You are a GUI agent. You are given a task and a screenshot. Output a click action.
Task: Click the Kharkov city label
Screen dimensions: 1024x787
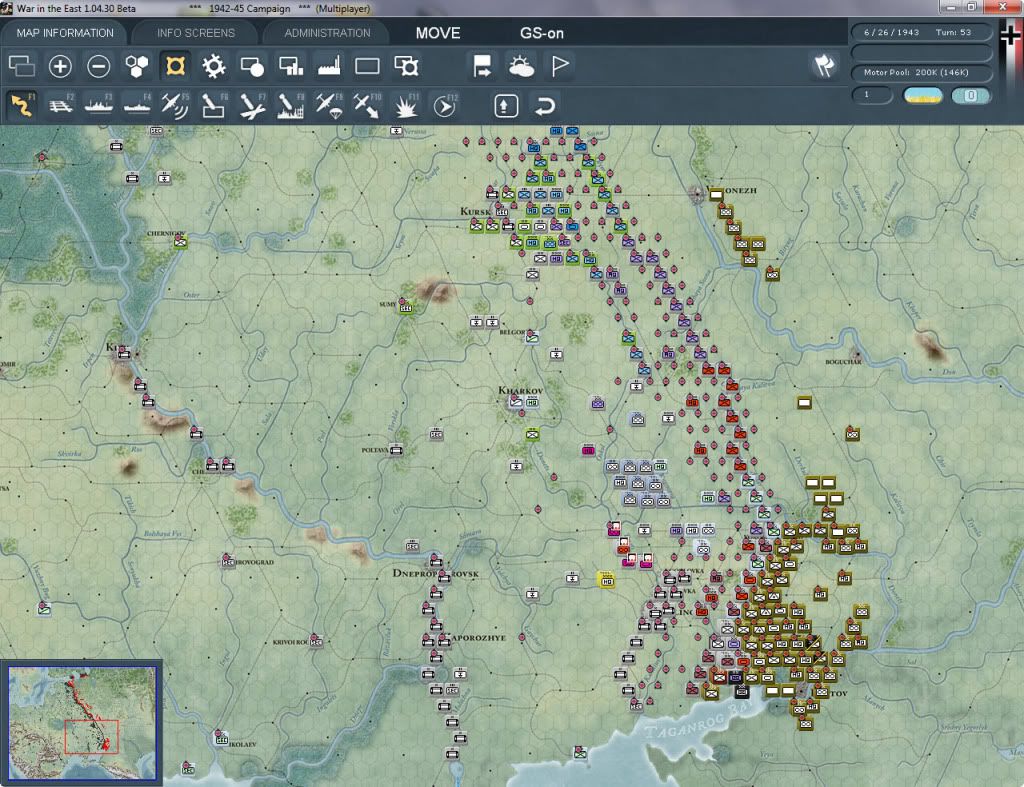pyautogui.click(x=520, y=391)
